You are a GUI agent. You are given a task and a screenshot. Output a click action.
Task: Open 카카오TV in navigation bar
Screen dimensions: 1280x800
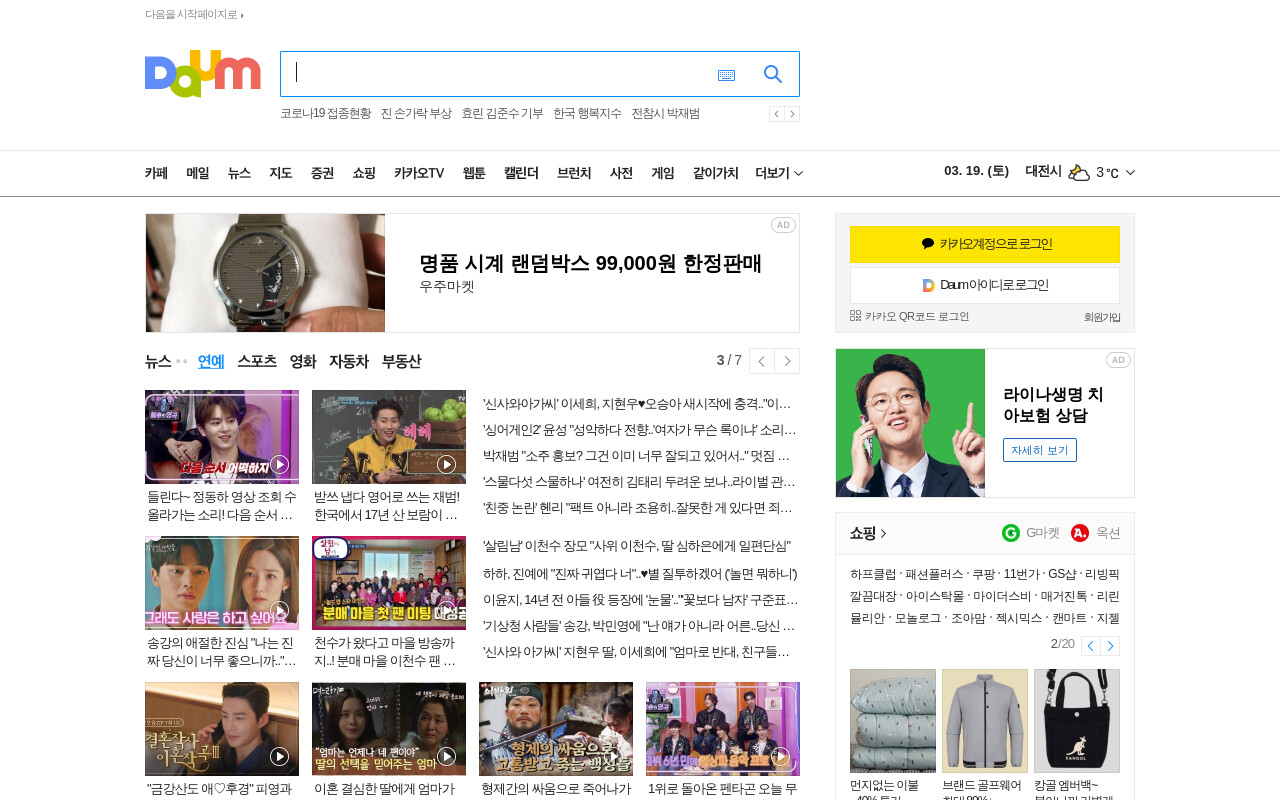(419, 173)
